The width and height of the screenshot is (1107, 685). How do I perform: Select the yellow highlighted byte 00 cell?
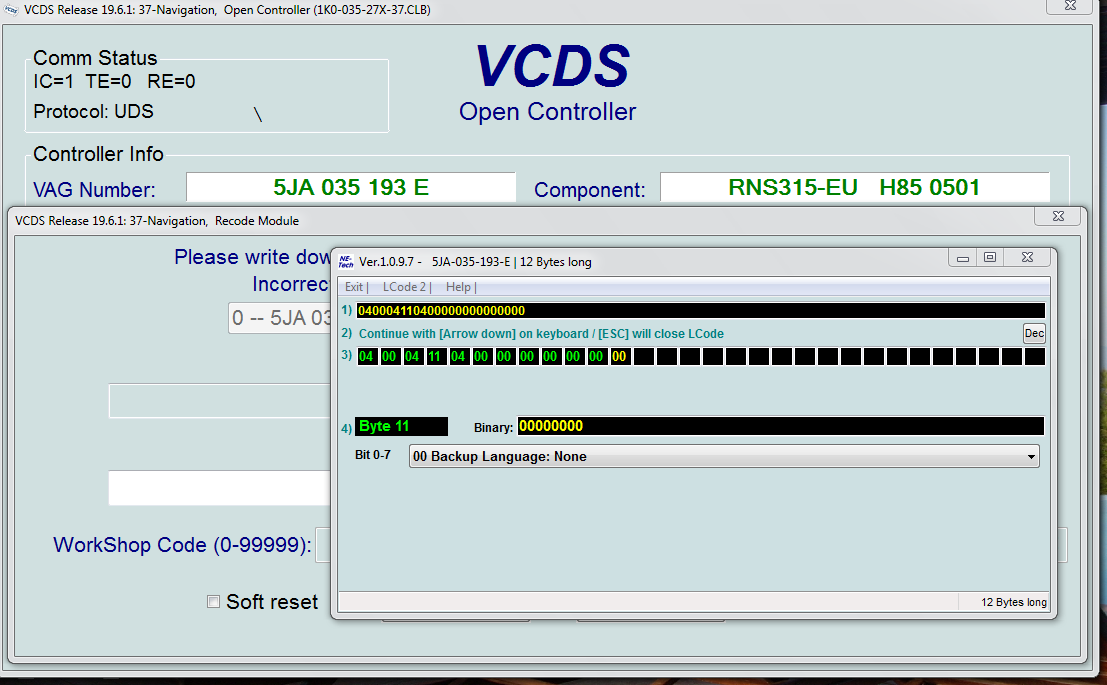(619, 357)
